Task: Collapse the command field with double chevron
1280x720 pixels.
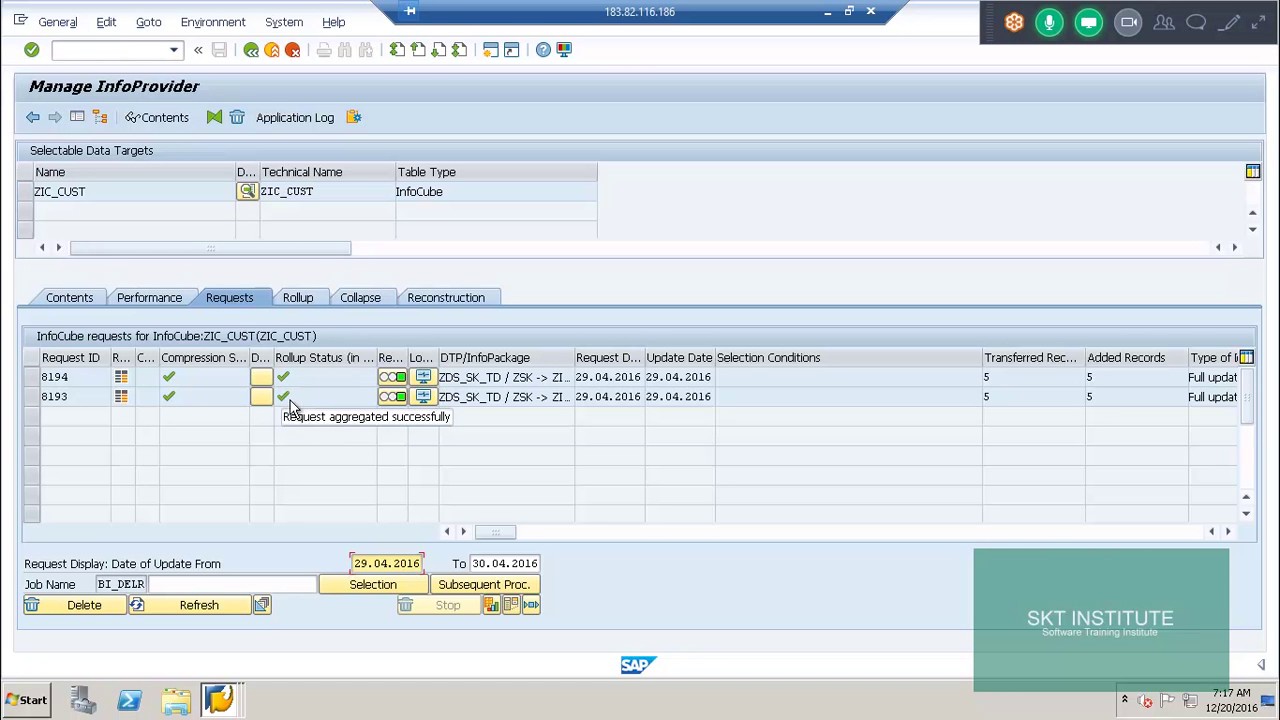Action: tap(198, 50)
